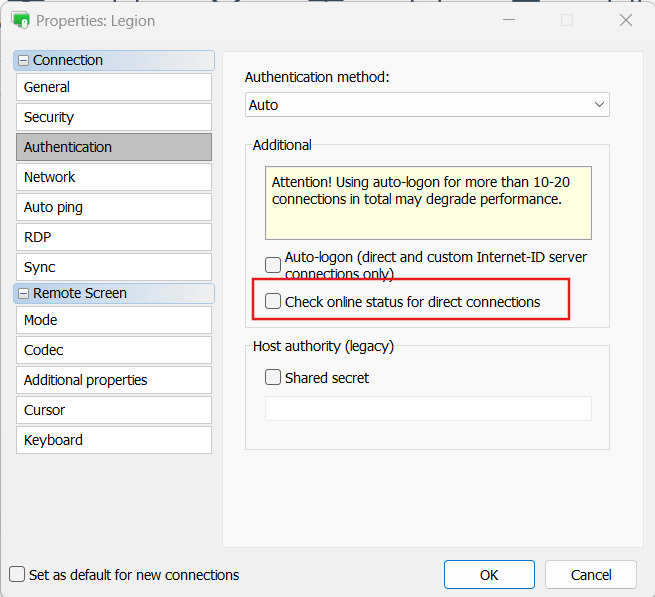Image resolution: width=655 pixels, height=597 pixels.
Task: Open the Authentication method dropdown
Action: click(427, 105)
